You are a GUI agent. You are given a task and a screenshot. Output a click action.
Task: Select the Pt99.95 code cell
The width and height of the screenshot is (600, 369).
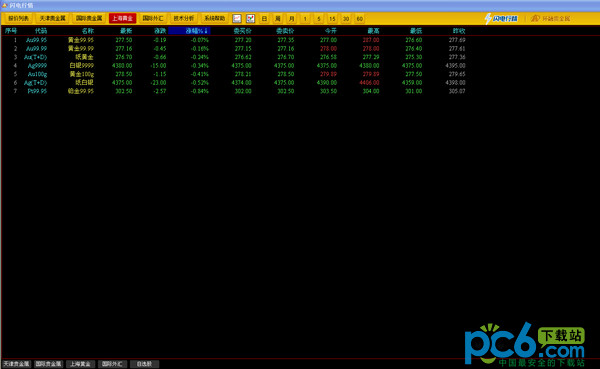point(37,91)
